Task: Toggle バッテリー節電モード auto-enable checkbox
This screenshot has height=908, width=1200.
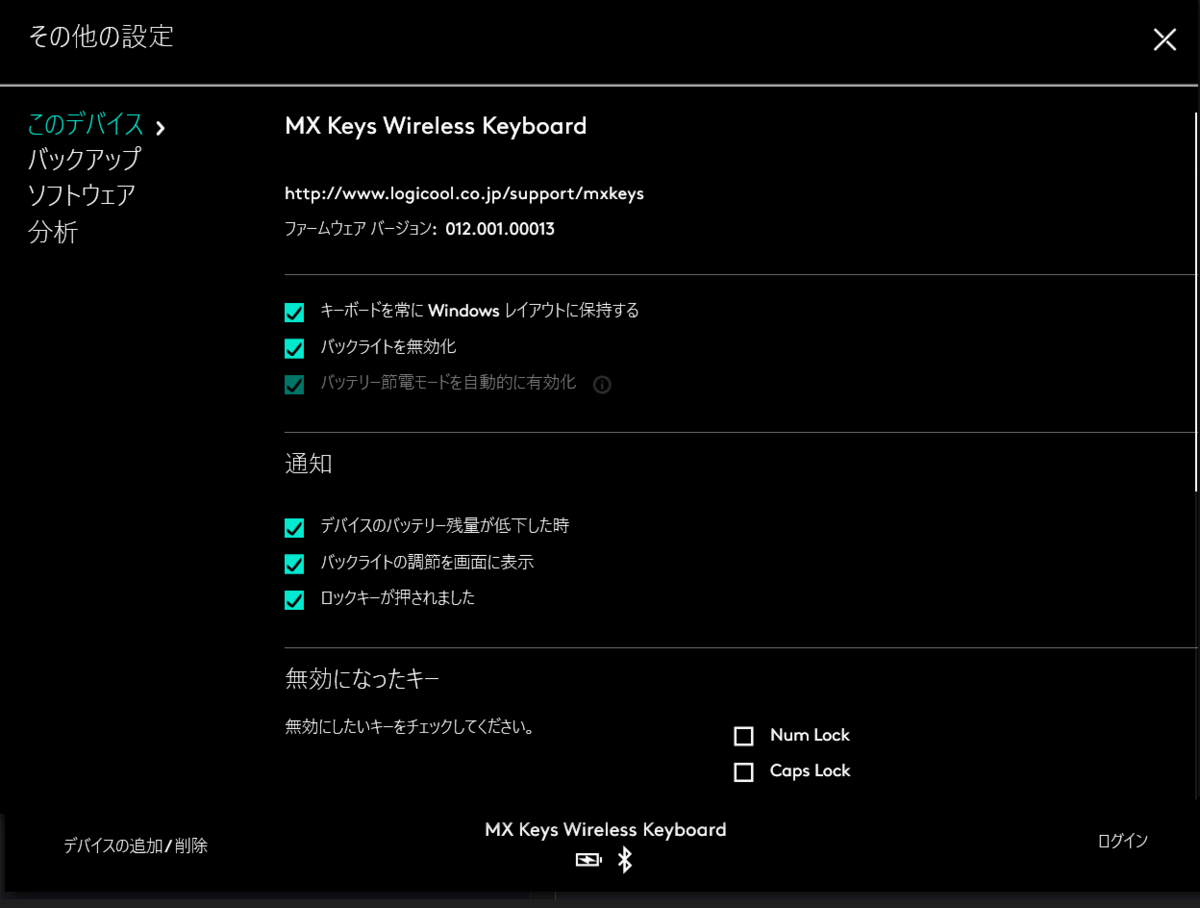Action: click(x=294, y=385)
